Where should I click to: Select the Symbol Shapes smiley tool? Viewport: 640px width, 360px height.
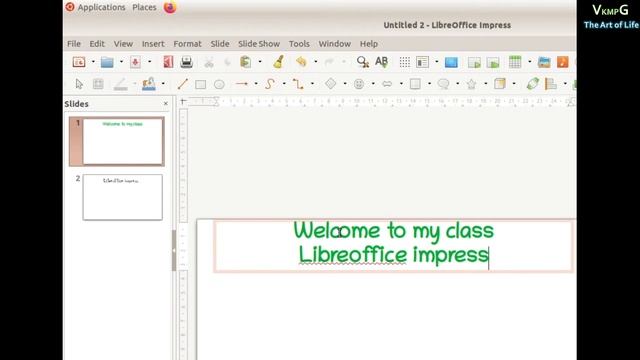(359, 84)
